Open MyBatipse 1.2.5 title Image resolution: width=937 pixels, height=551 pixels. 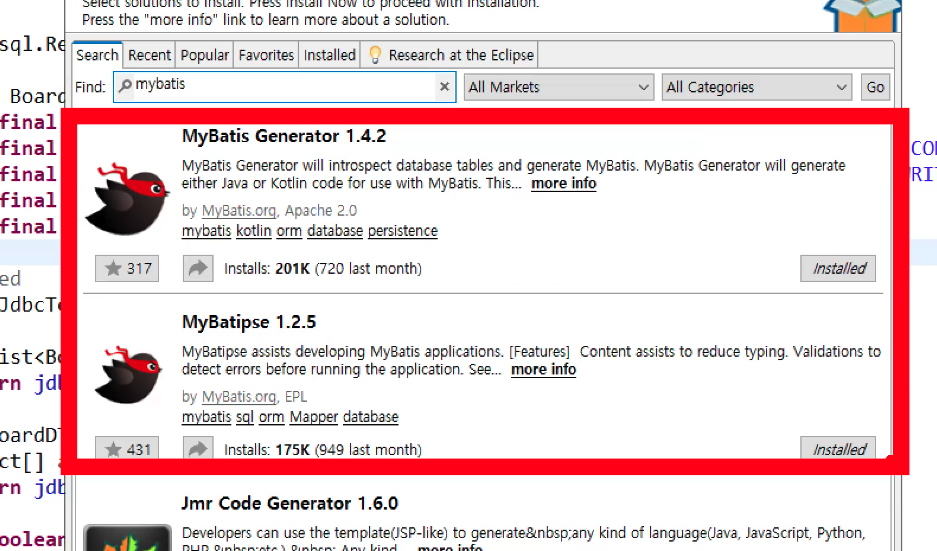[x=249, y=322]
